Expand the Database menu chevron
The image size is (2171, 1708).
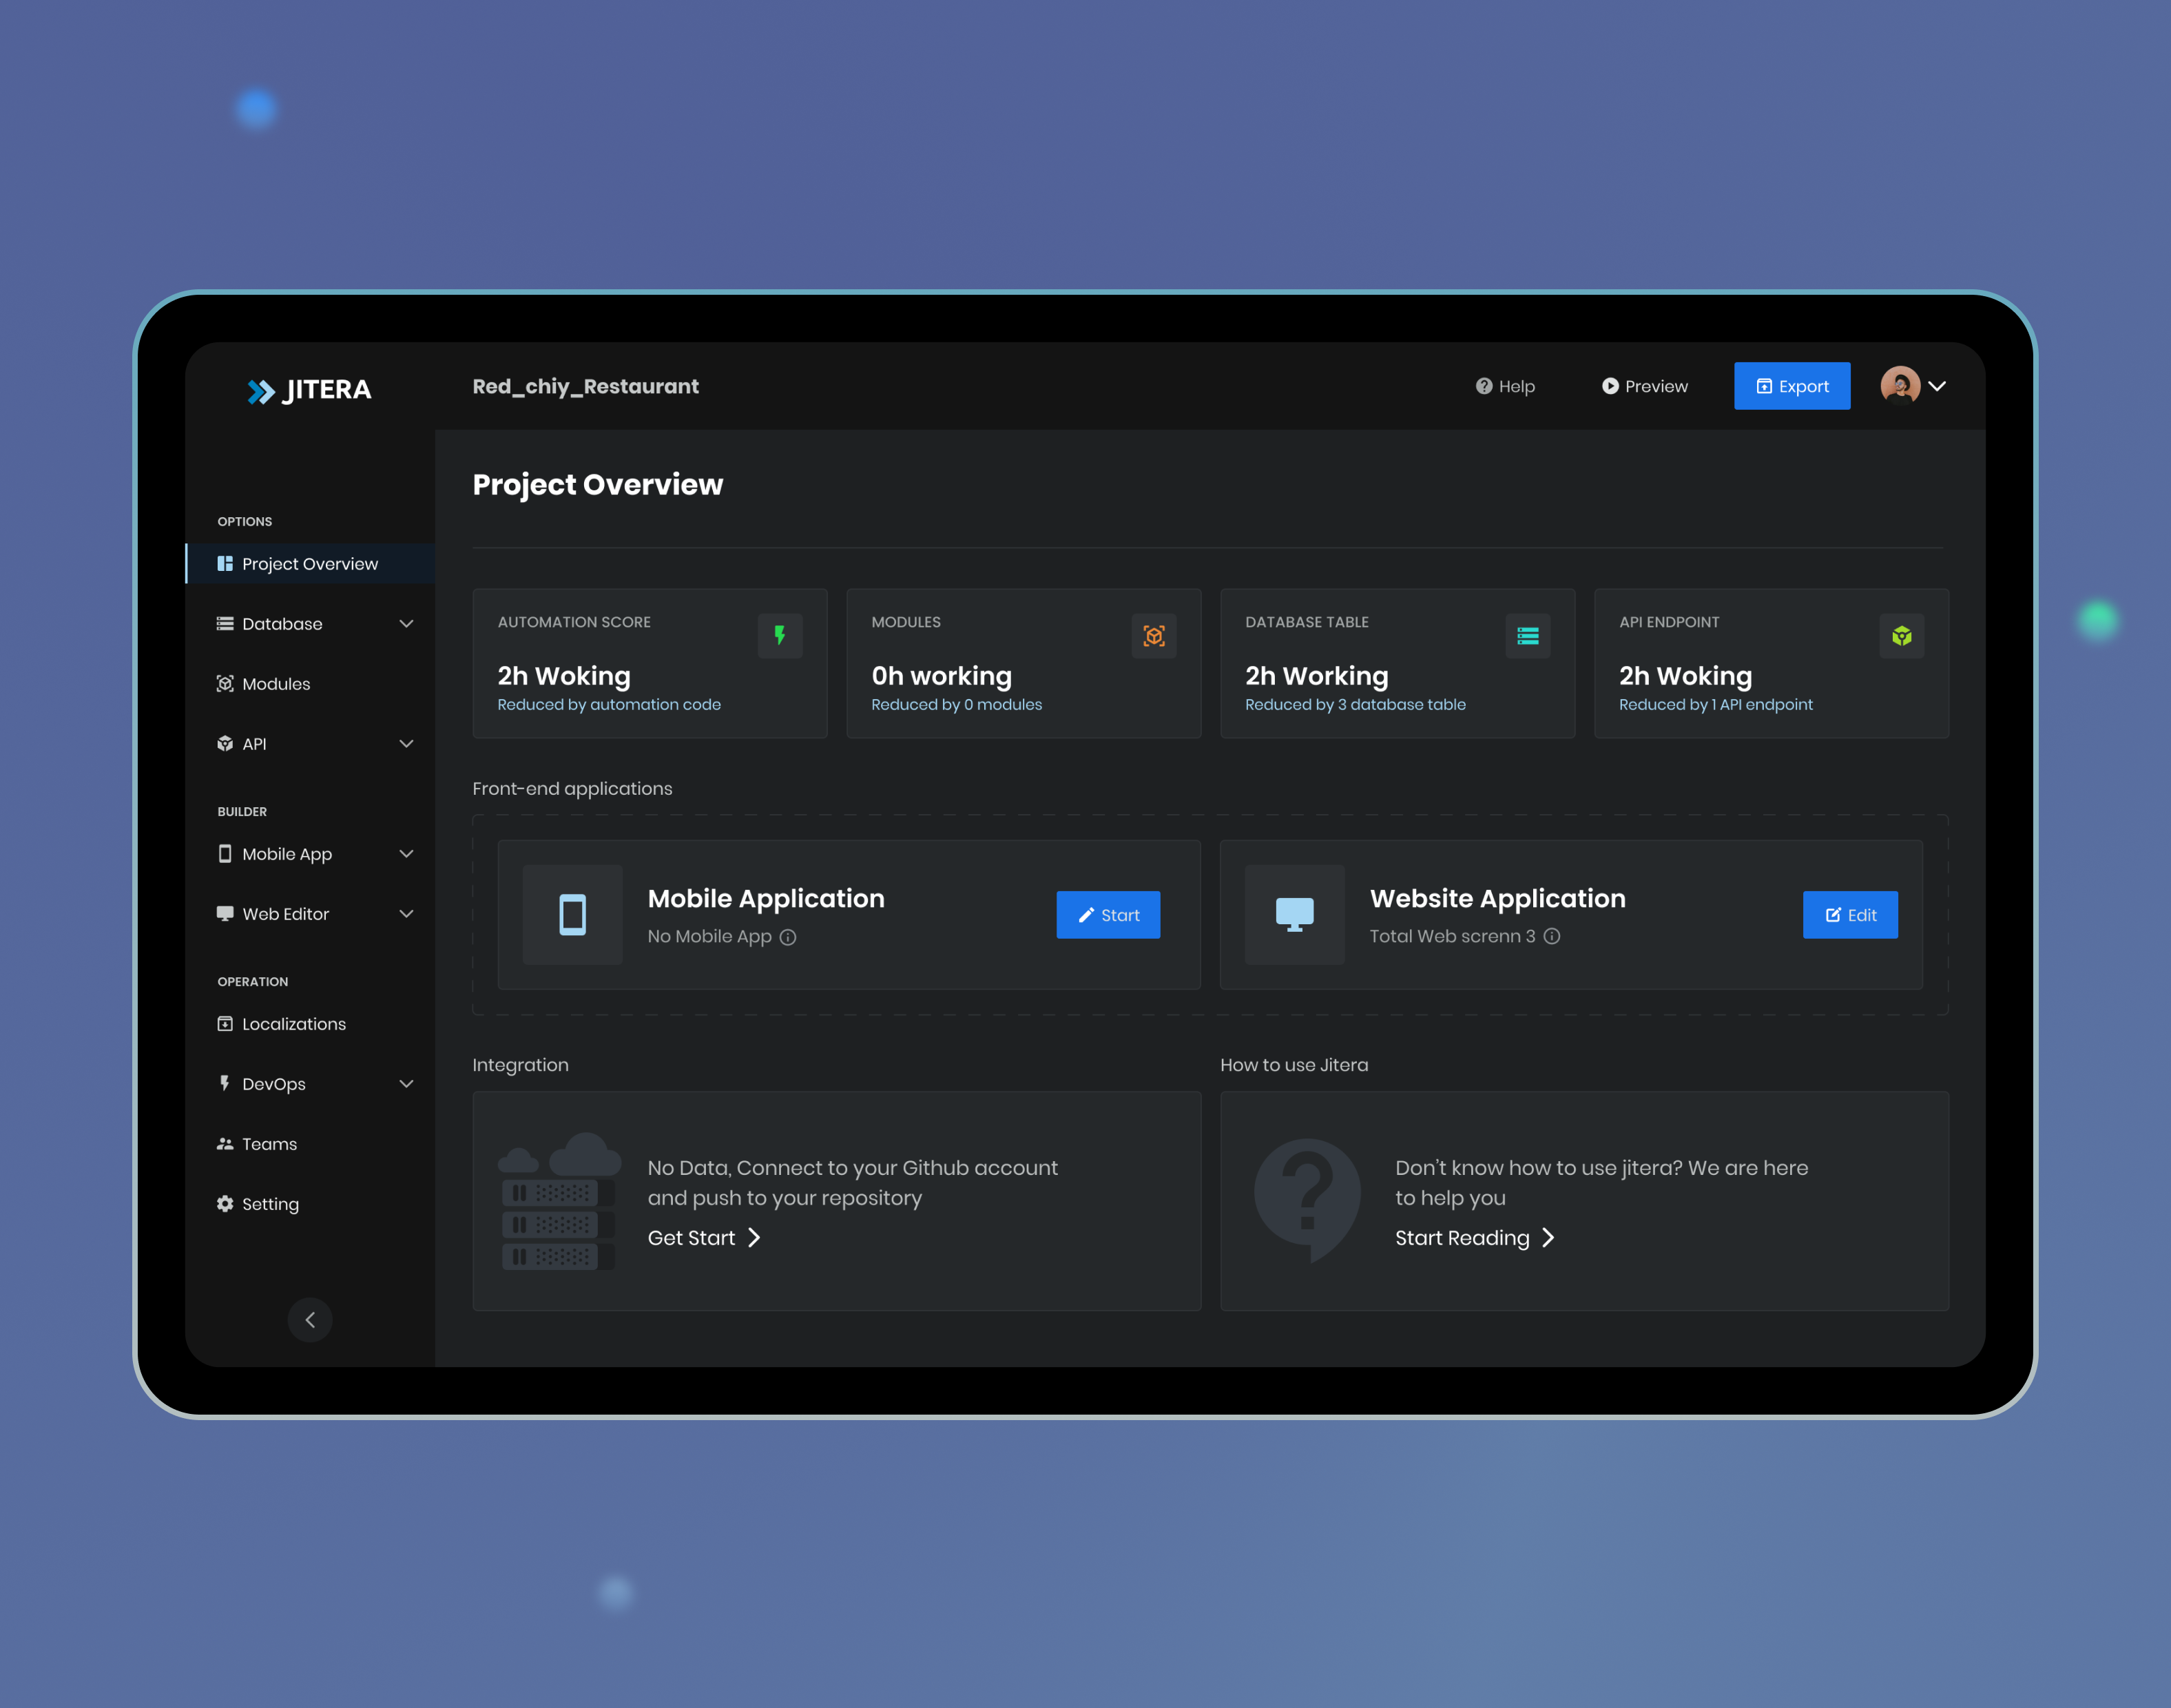pos(406,624)
